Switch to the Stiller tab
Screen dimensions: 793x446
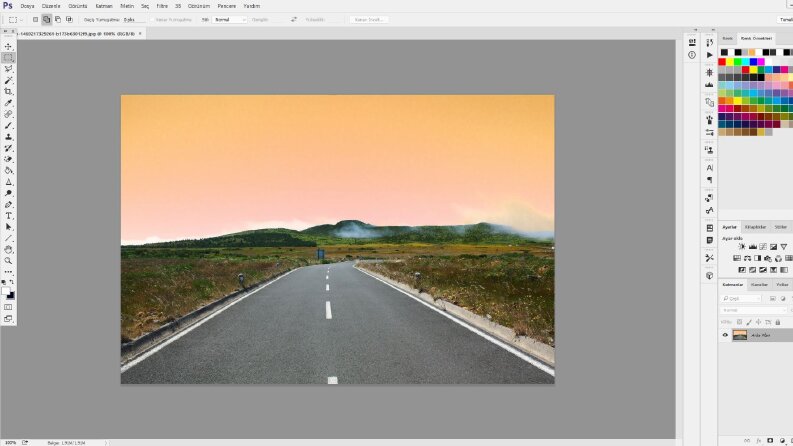point(781,227)
